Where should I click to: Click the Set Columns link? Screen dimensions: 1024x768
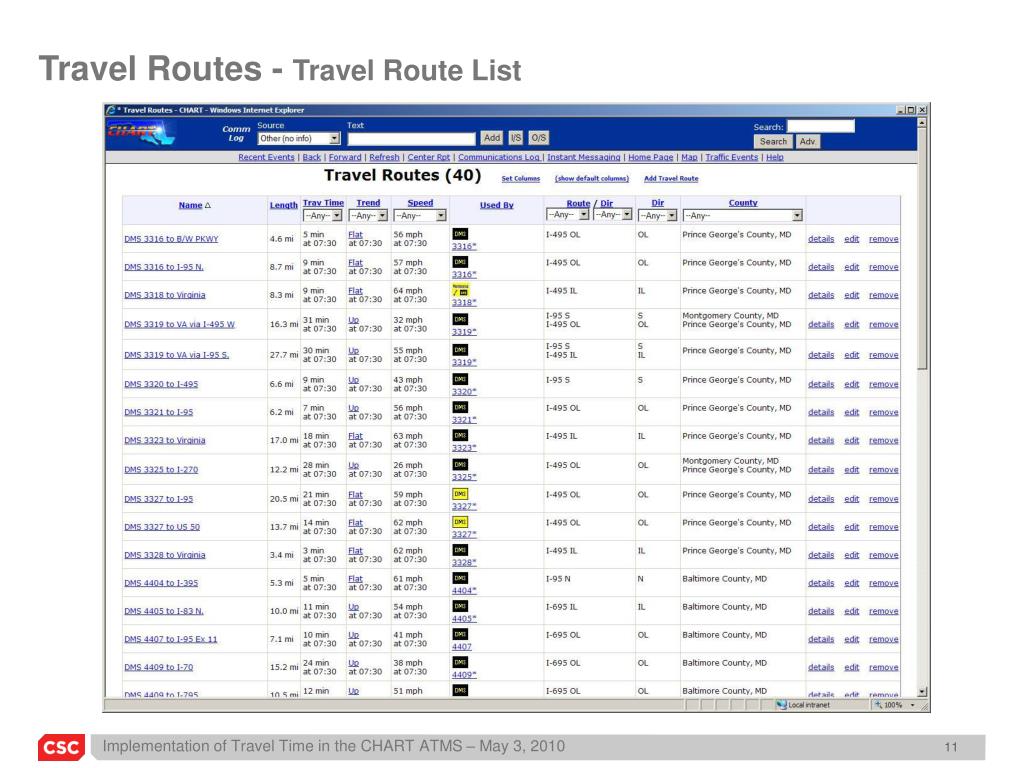(520, 178)
